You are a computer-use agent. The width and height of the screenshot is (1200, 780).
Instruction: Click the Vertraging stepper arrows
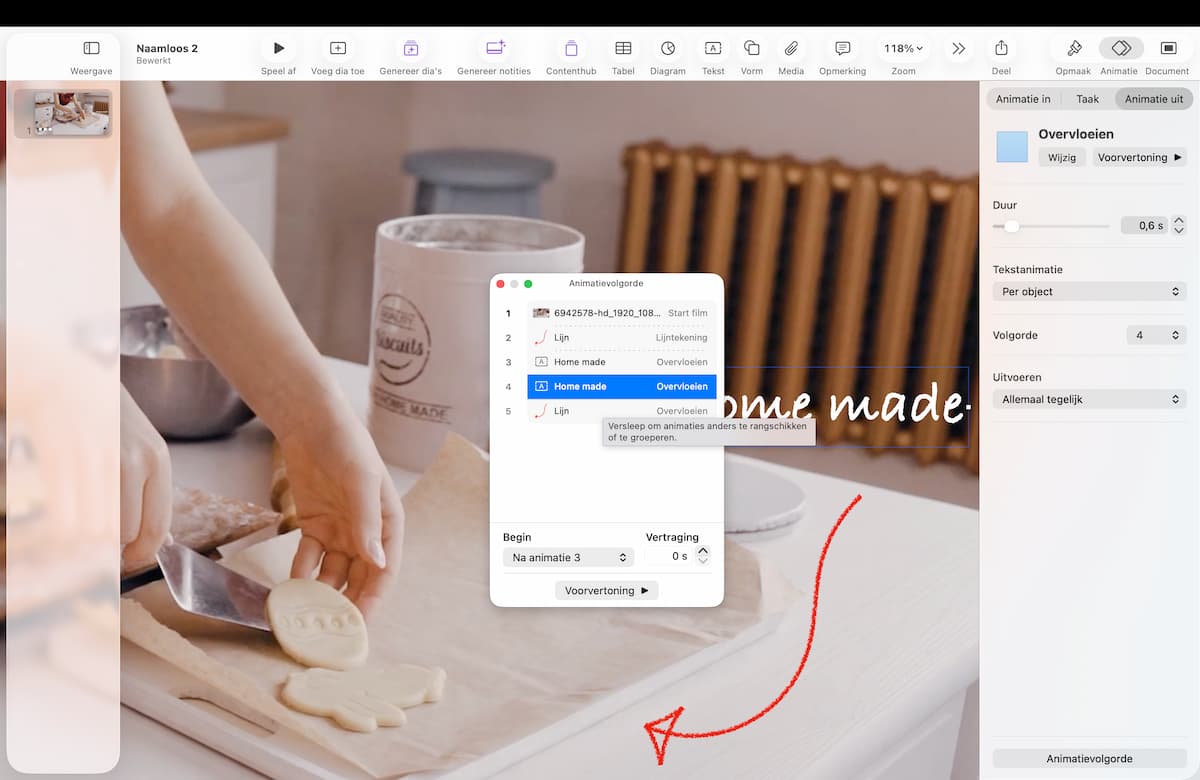[703, 556]
